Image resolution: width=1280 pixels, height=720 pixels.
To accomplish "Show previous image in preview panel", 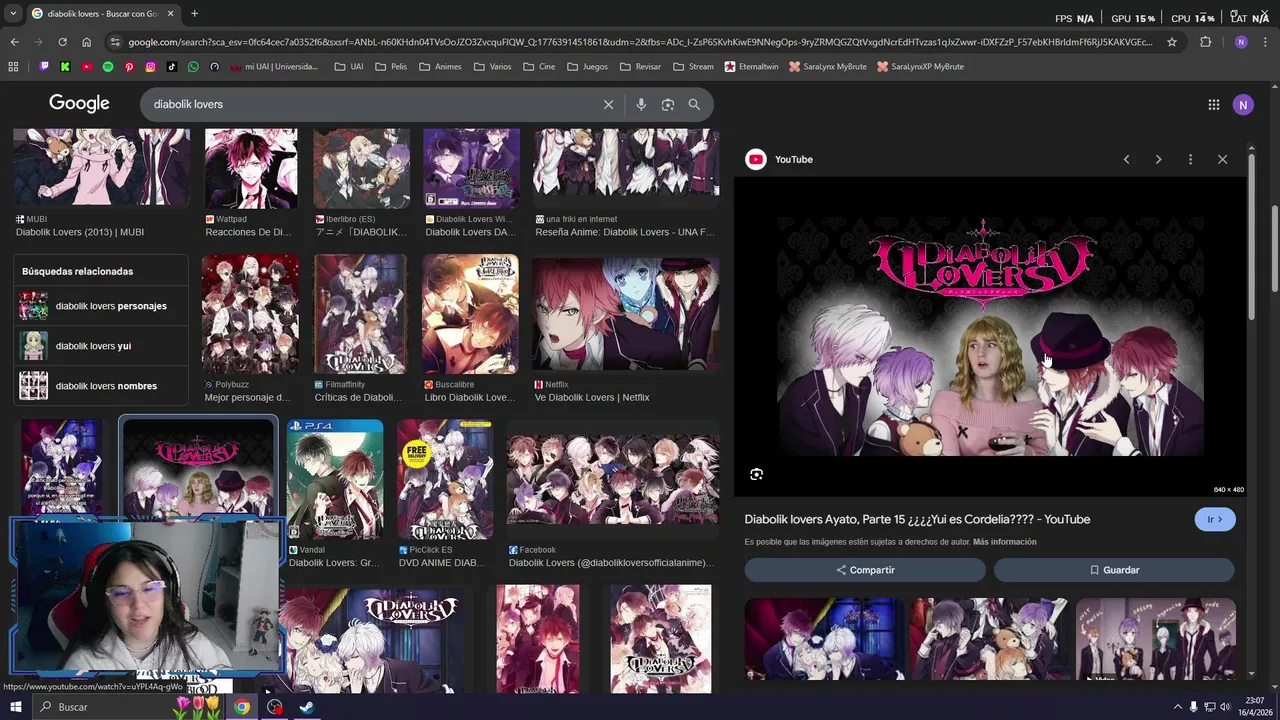I will tap(1126, 159).
